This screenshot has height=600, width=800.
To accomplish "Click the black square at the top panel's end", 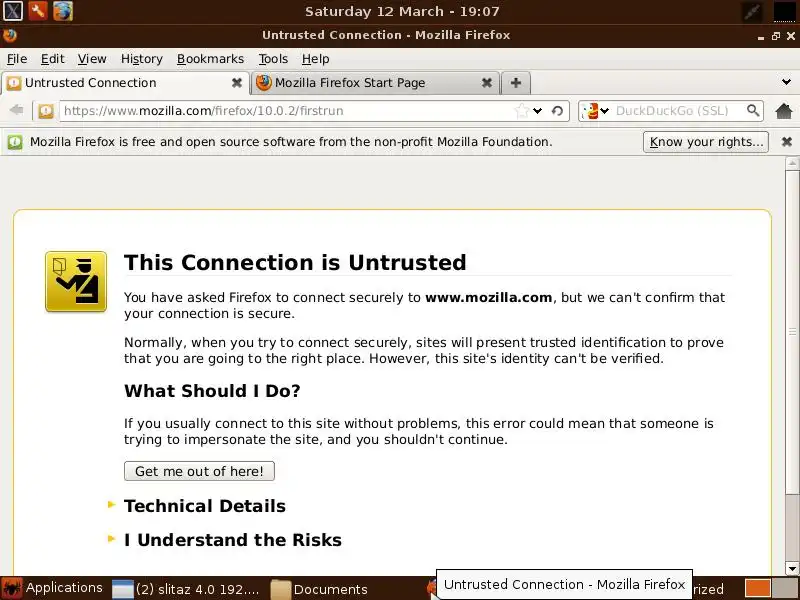I will [x=784, y=11].
